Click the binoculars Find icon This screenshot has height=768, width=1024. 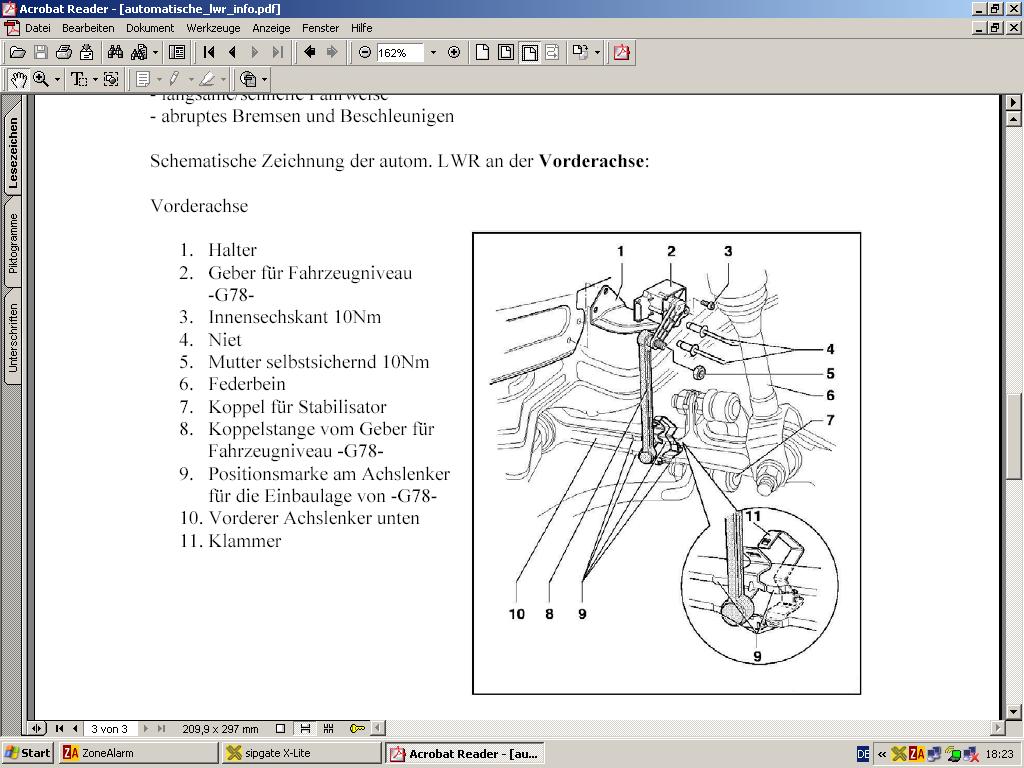coord(115,52)
